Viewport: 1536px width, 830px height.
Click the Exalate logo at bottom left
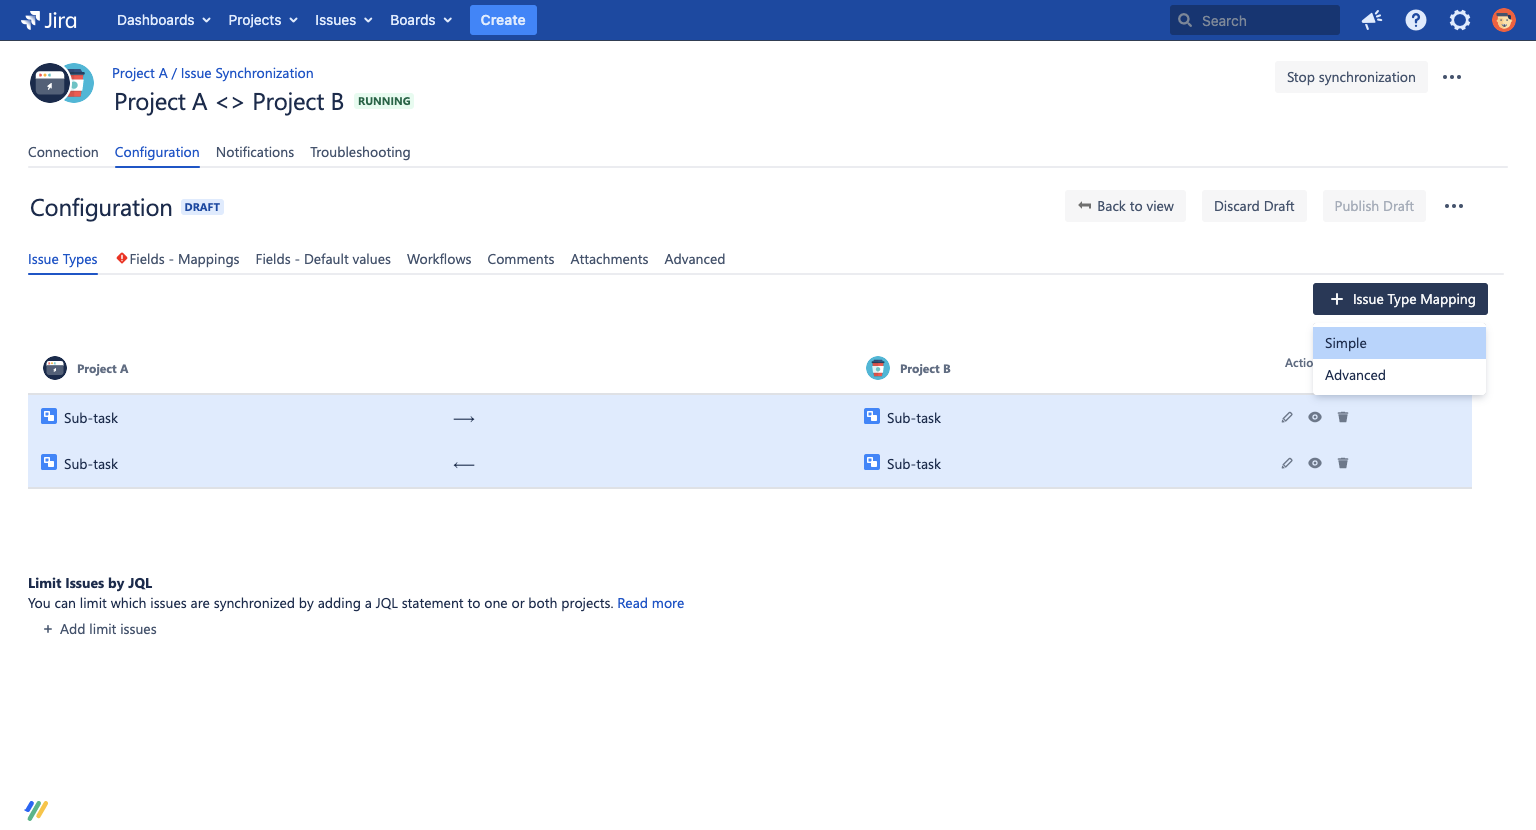tap(36, 810)
